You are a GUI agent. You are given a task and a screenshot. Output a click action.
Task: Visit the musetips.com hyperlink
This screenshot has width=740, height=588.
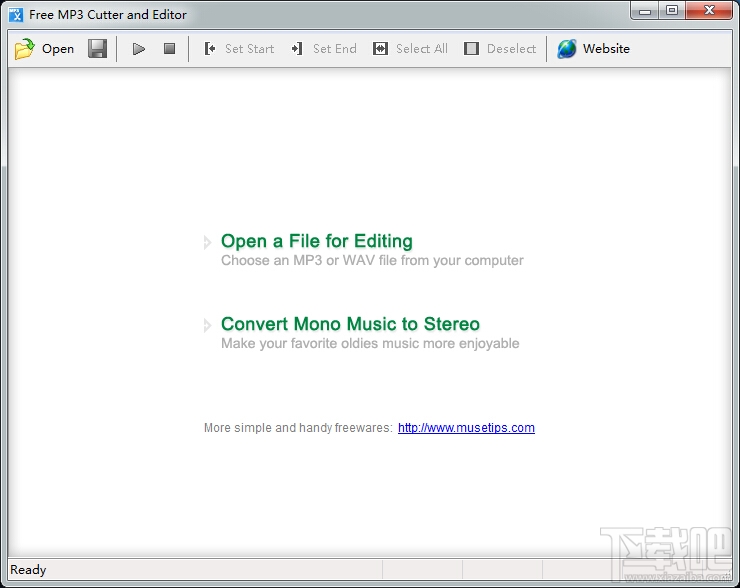[x=466, y=428]
